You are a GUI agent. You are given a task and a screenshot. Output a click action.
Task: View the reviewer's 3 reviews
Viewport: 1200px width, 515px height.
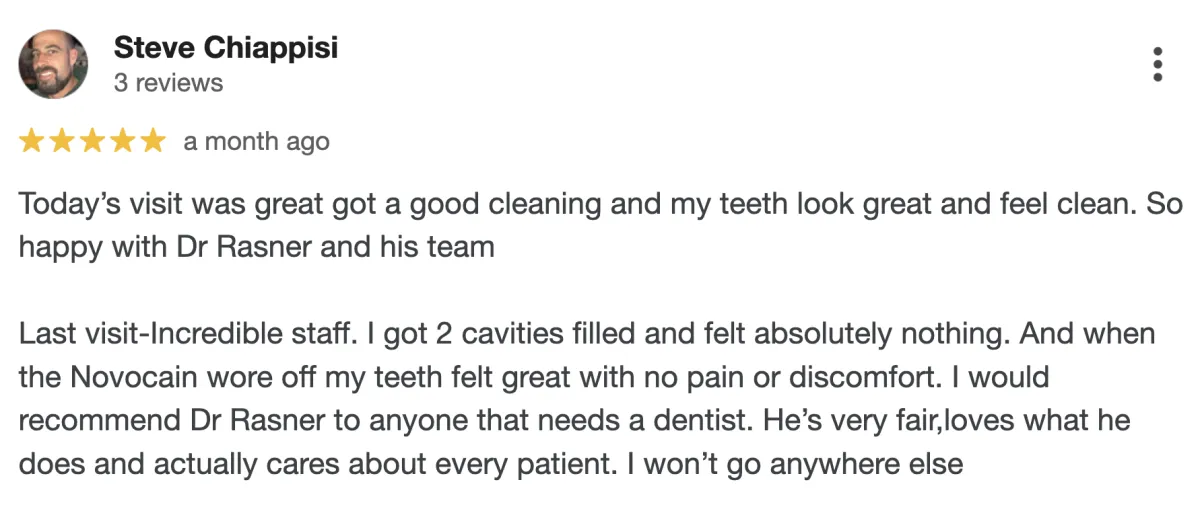pyautogui.click(x=169, y=83)
